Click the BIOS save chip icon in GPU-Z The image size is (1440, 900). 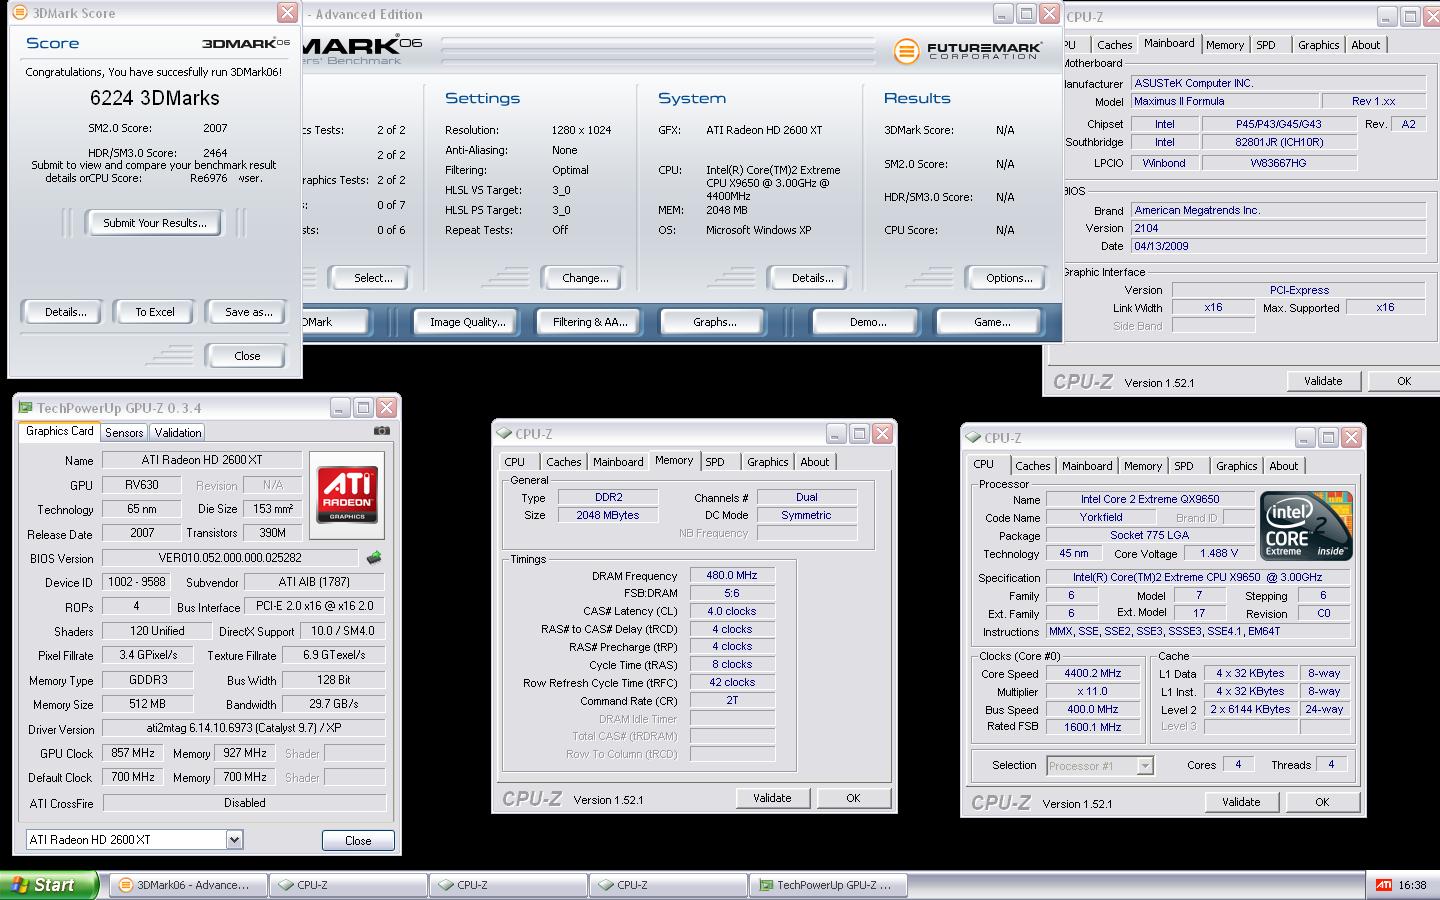(374, 557)
